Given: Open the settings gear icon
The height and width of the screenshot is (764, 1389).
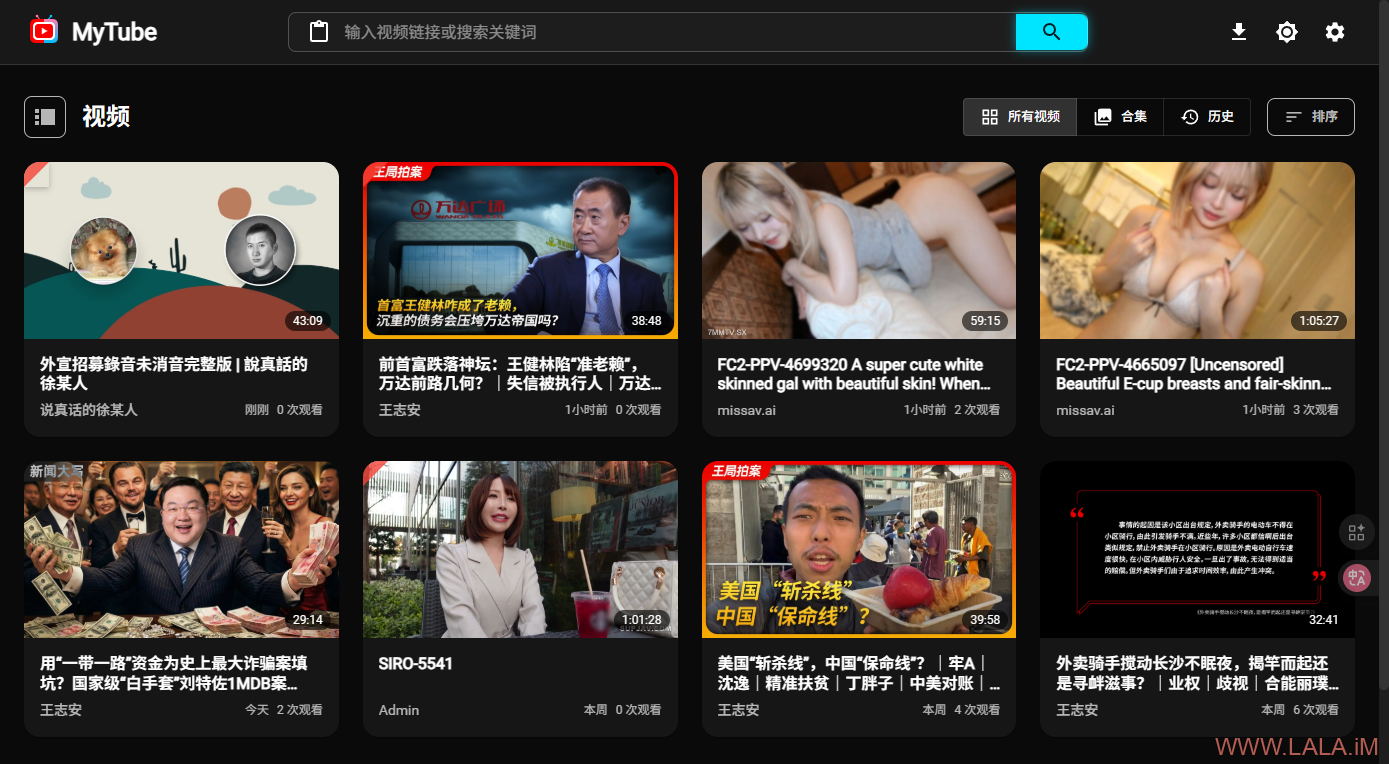Looking at the screenshot, I should tap(1334, 32).
